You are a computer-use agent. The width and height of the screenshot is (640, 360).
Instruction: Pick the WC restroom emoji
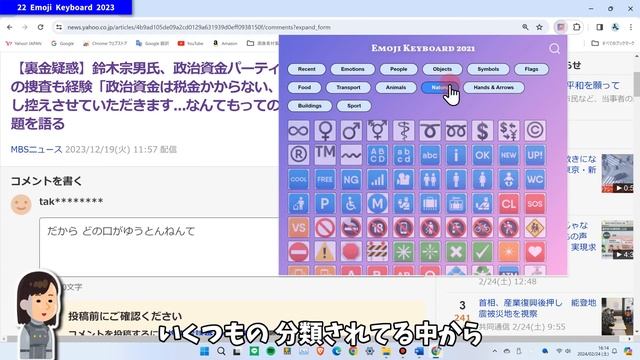[535, 179]
